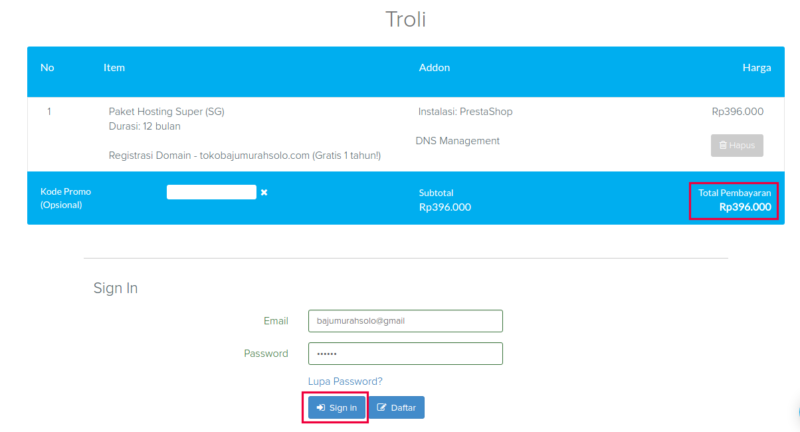Click row number 1 in the cart
Screen dimensions: 800x432
pyautogui.click(x=49, y=111)
